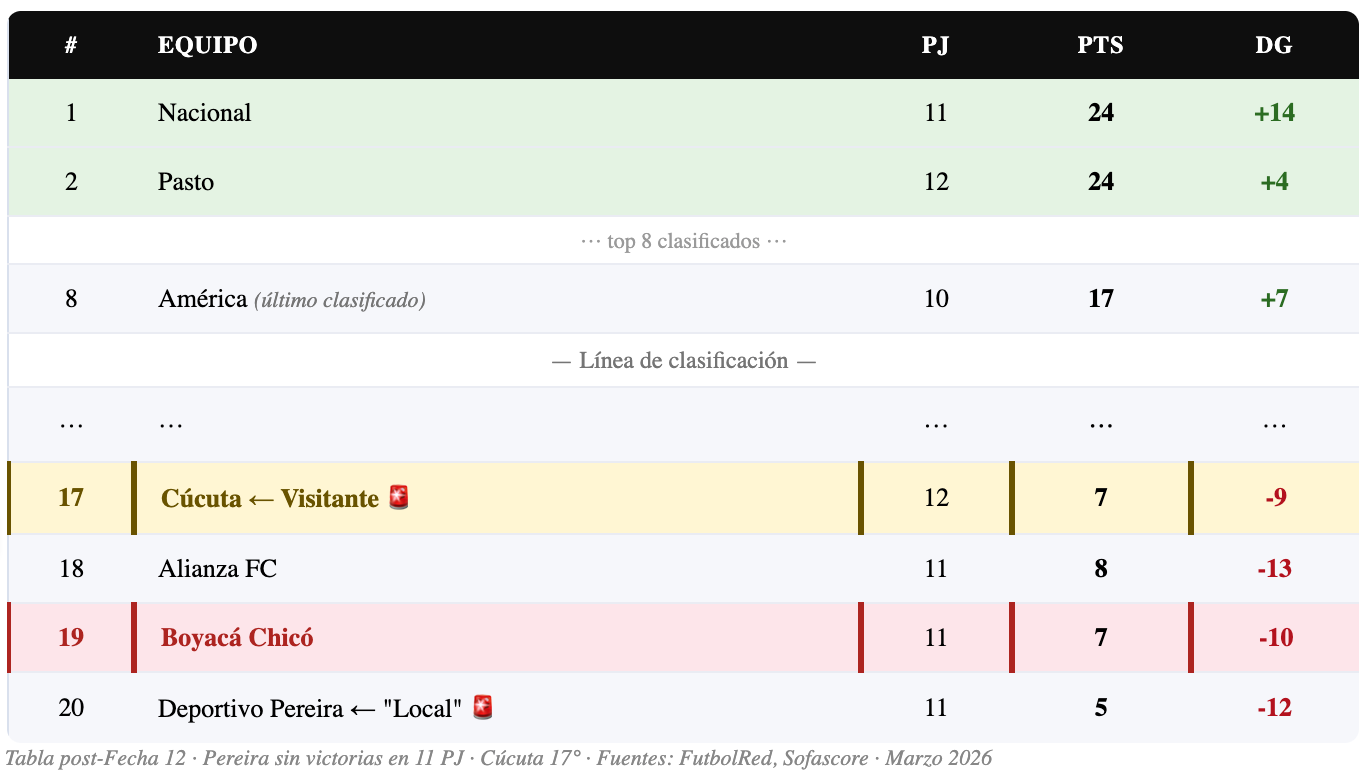Select the highlighted Cúcuta Visitante row
The image size is (1368, 784).
[x=684, y=498]
